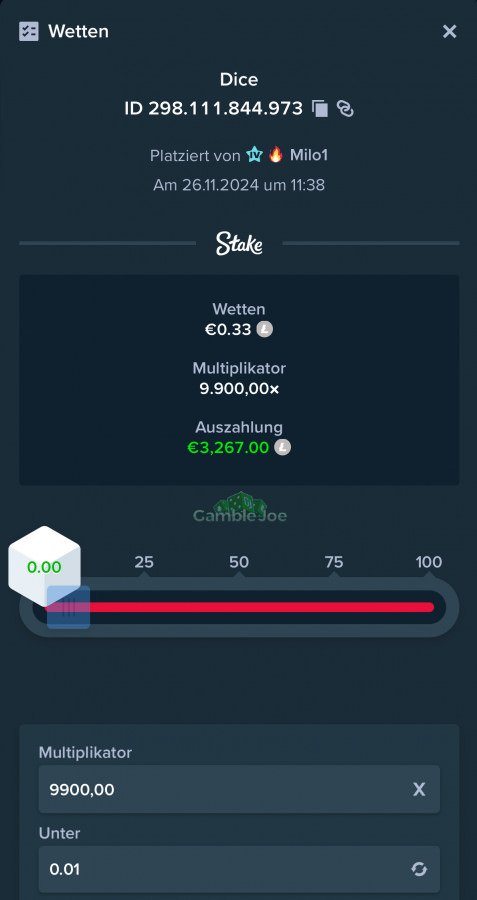Click the X icon in Multiplikator field
477x900 pixels.
[419, 790]
